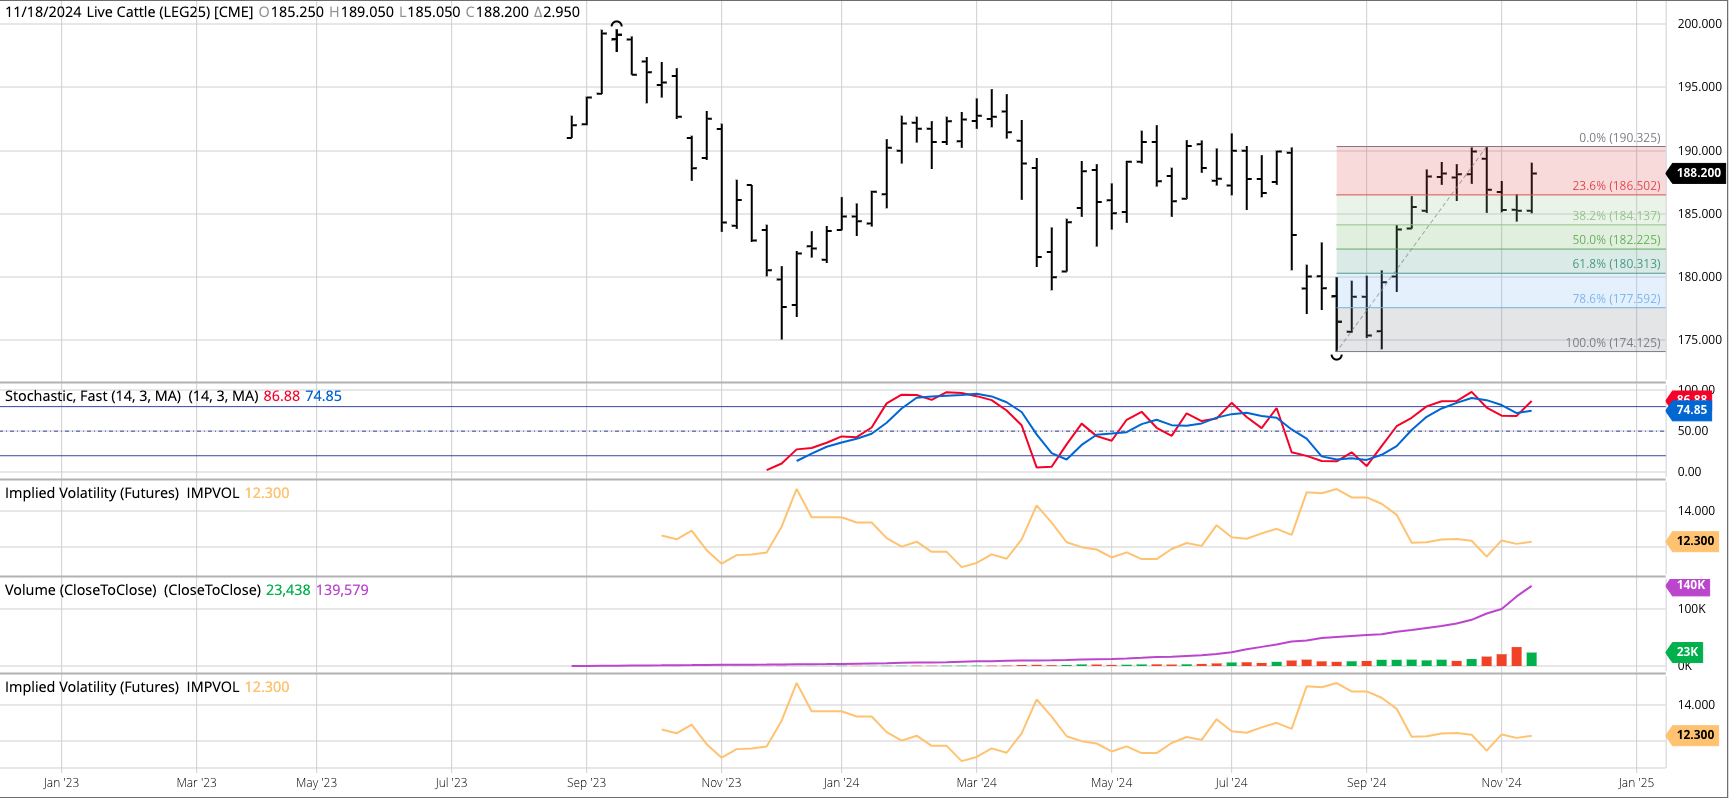Click the 12.300 tag in the bottom volatility panel
This screenshot has height=798, width=1729.
click(x=1694, y=735)
